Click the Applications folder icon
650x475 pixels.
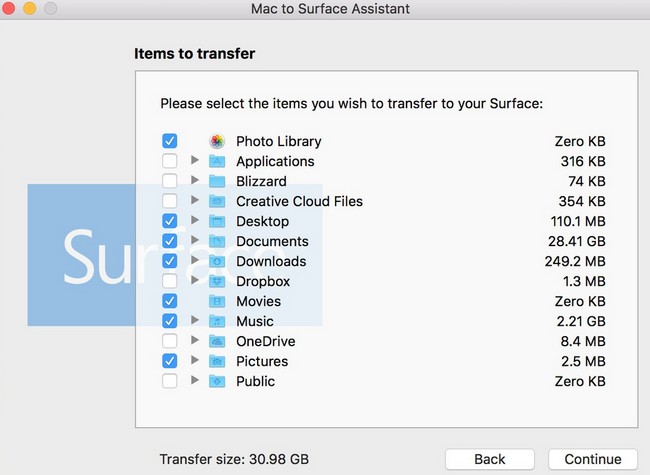pyautogui.click(x=217, y=161)
